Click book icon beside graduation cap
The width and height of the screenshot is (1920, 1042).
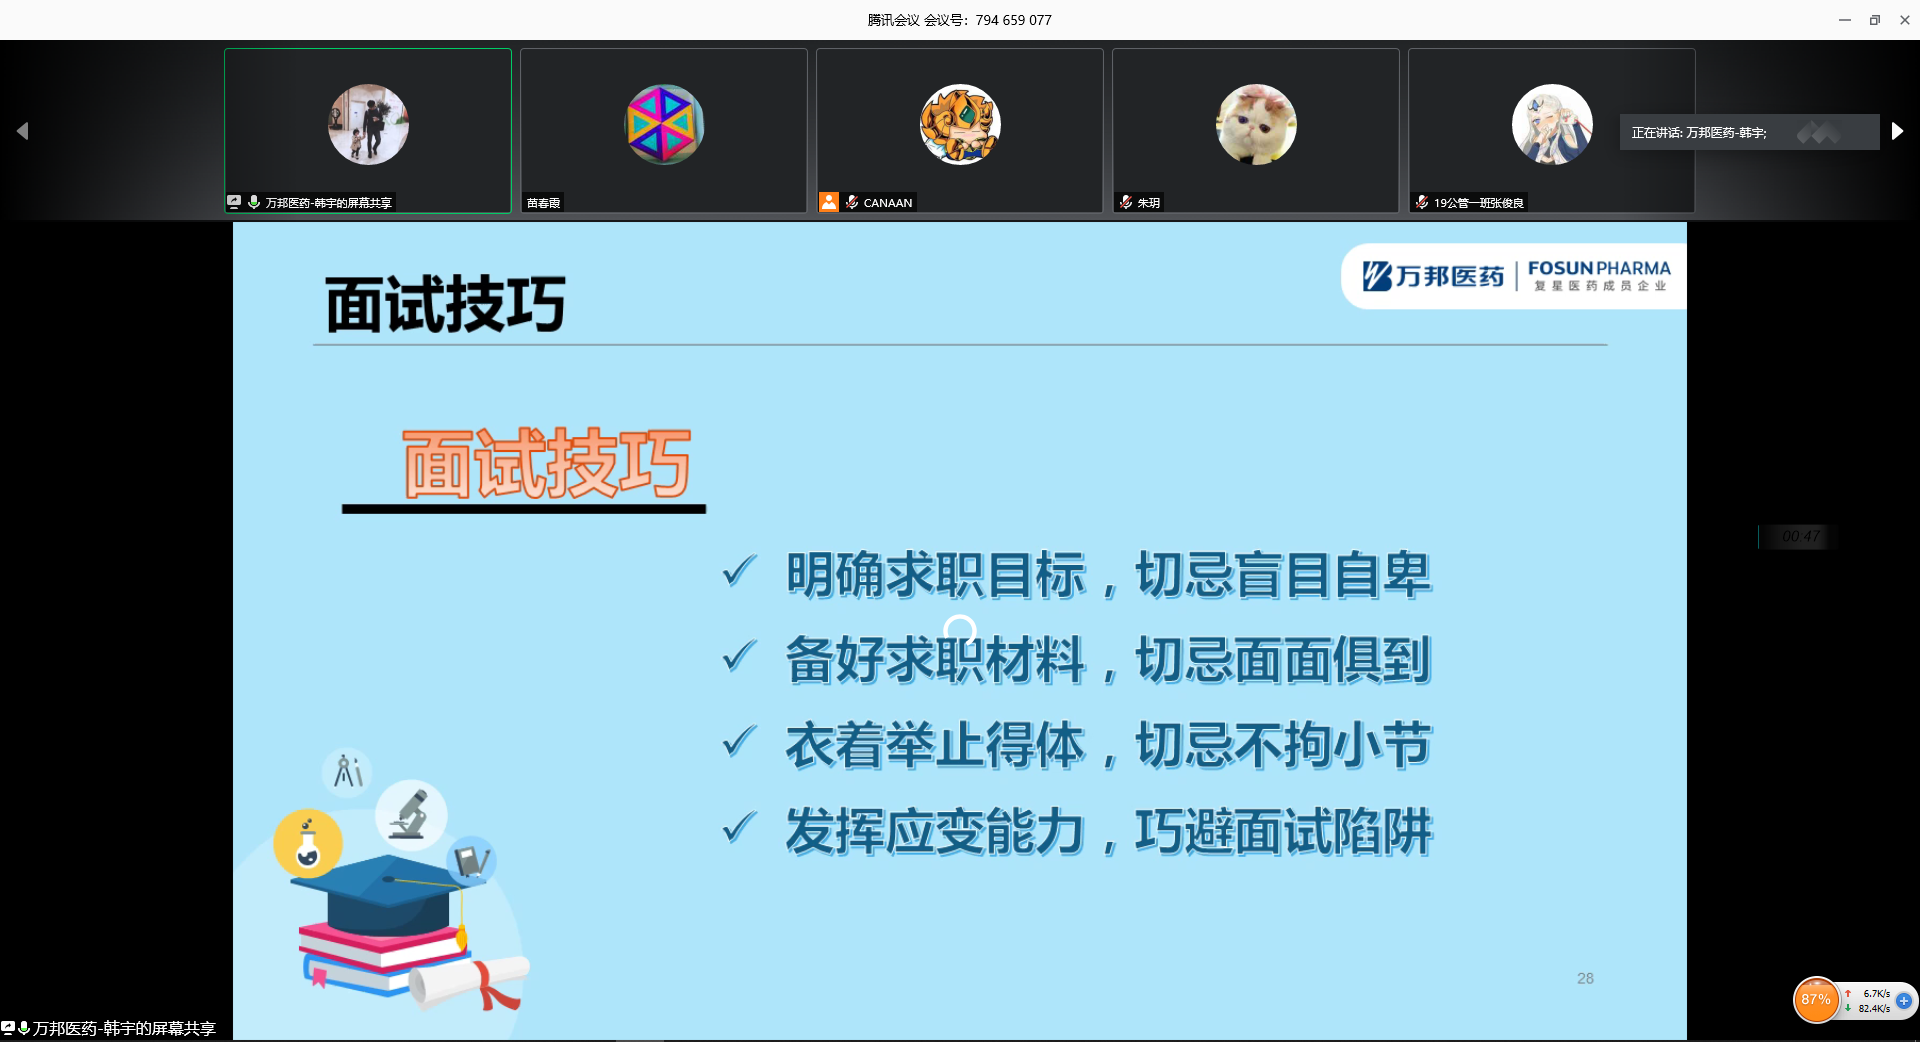pyautogui.click(x=471, y=860)
